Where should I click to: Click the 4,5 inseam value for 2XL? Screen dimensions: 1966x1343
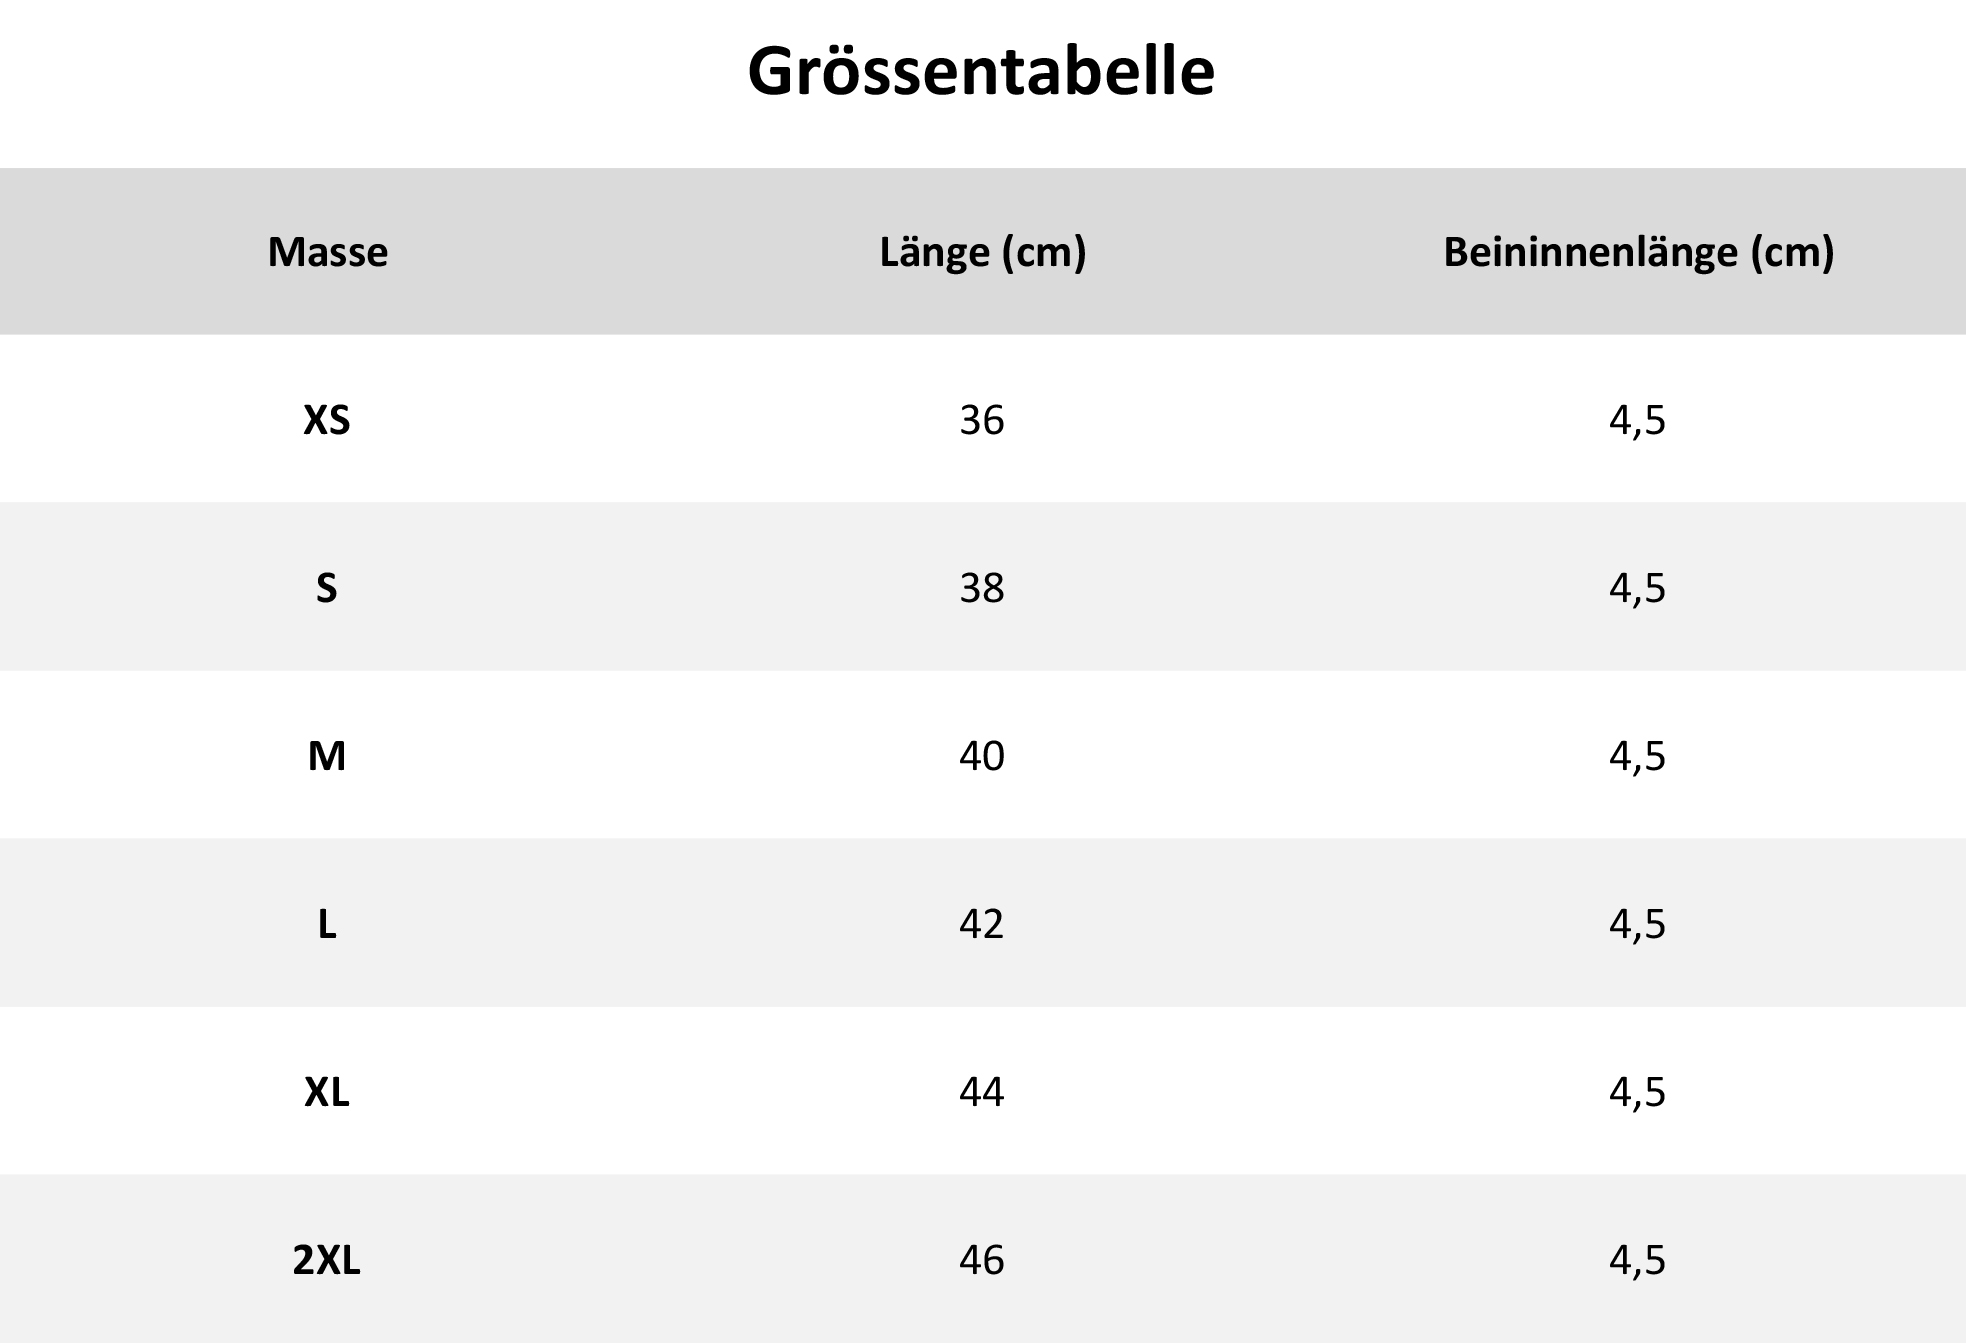tap(1638, 1260)
